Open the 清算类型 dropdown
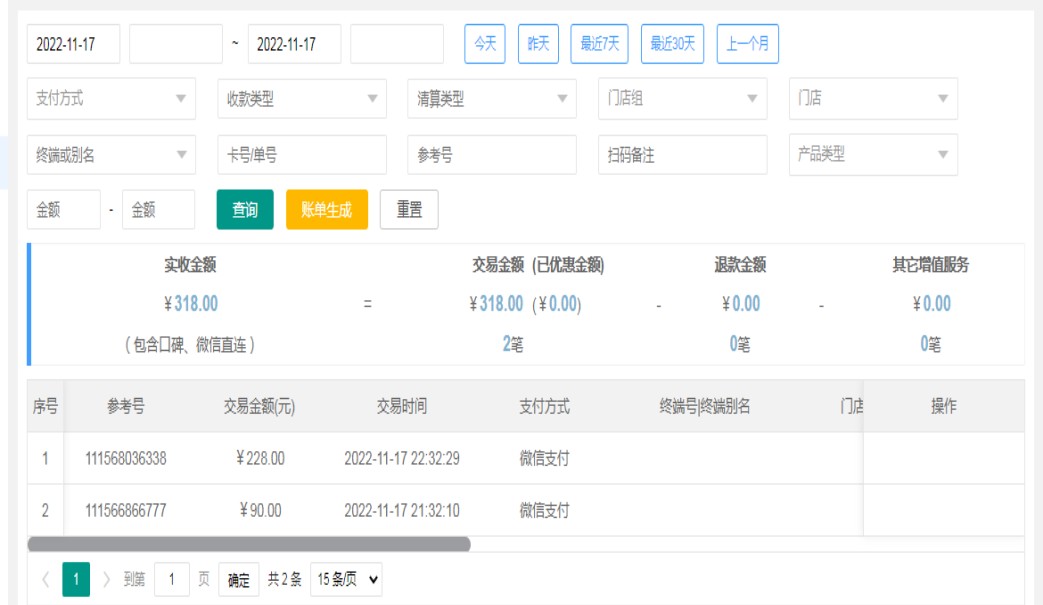This screenshot has width=1043, height=605. point(492,99)
